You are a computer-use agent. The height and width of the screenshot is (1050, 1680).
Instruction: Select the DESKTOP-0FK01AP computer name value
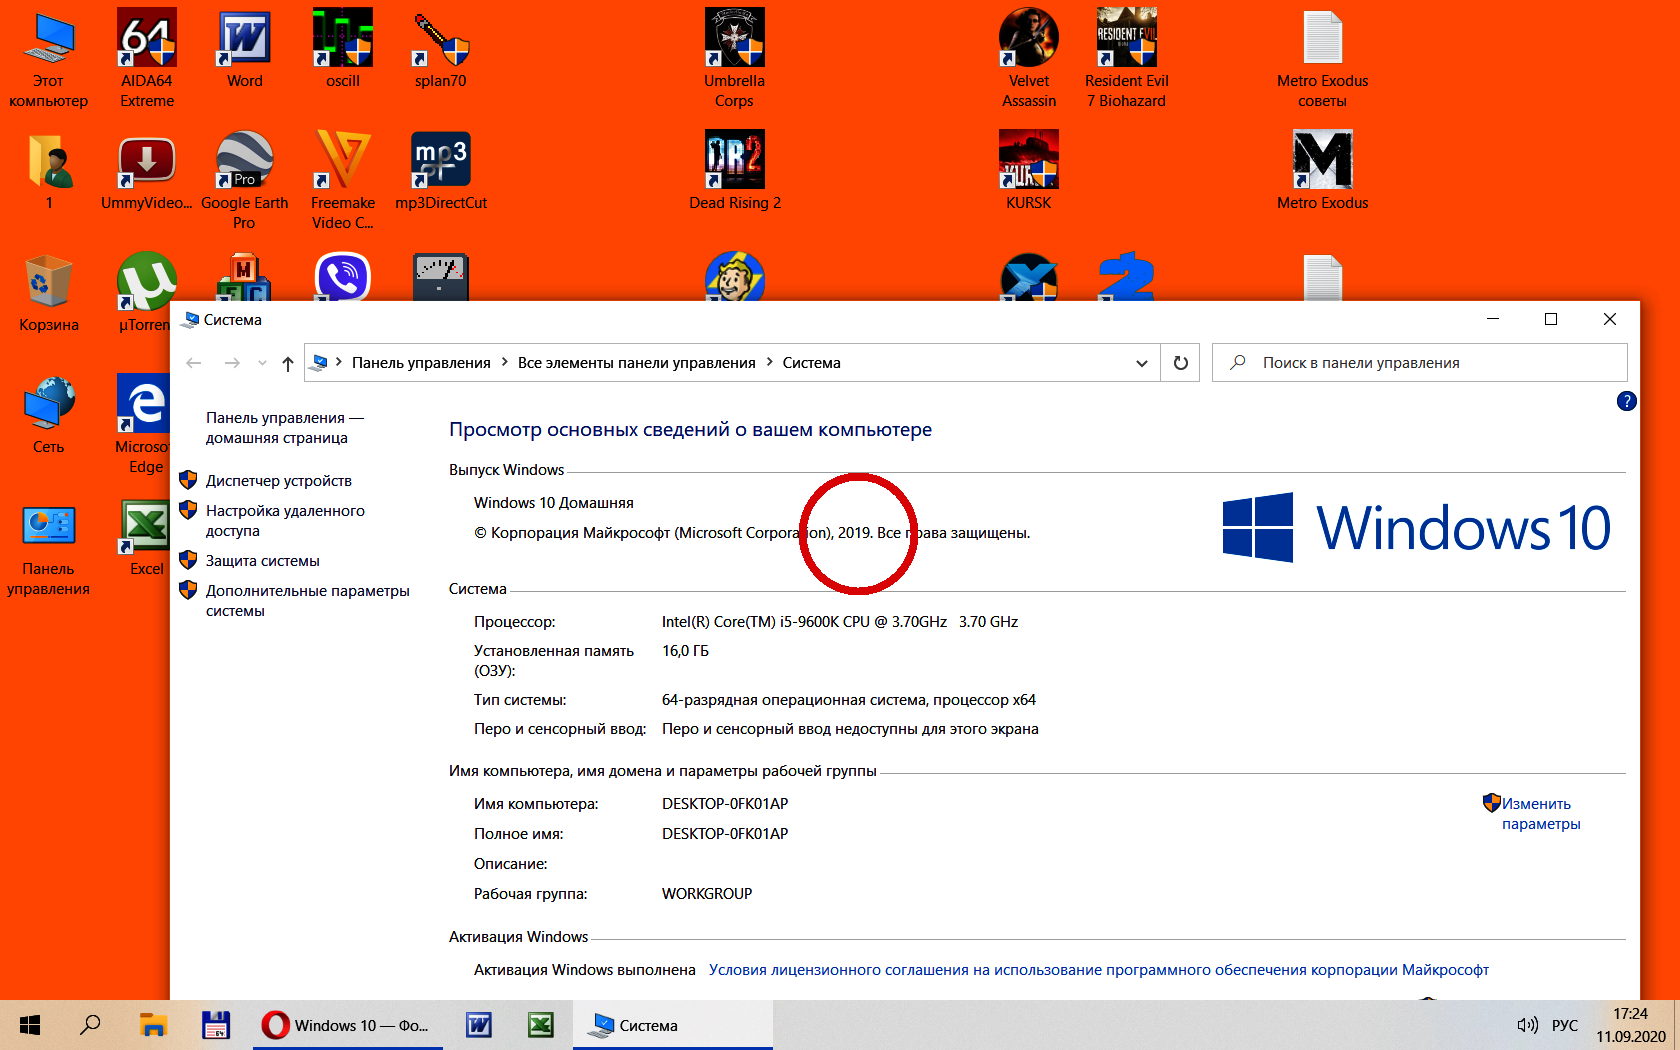(725, 804)
